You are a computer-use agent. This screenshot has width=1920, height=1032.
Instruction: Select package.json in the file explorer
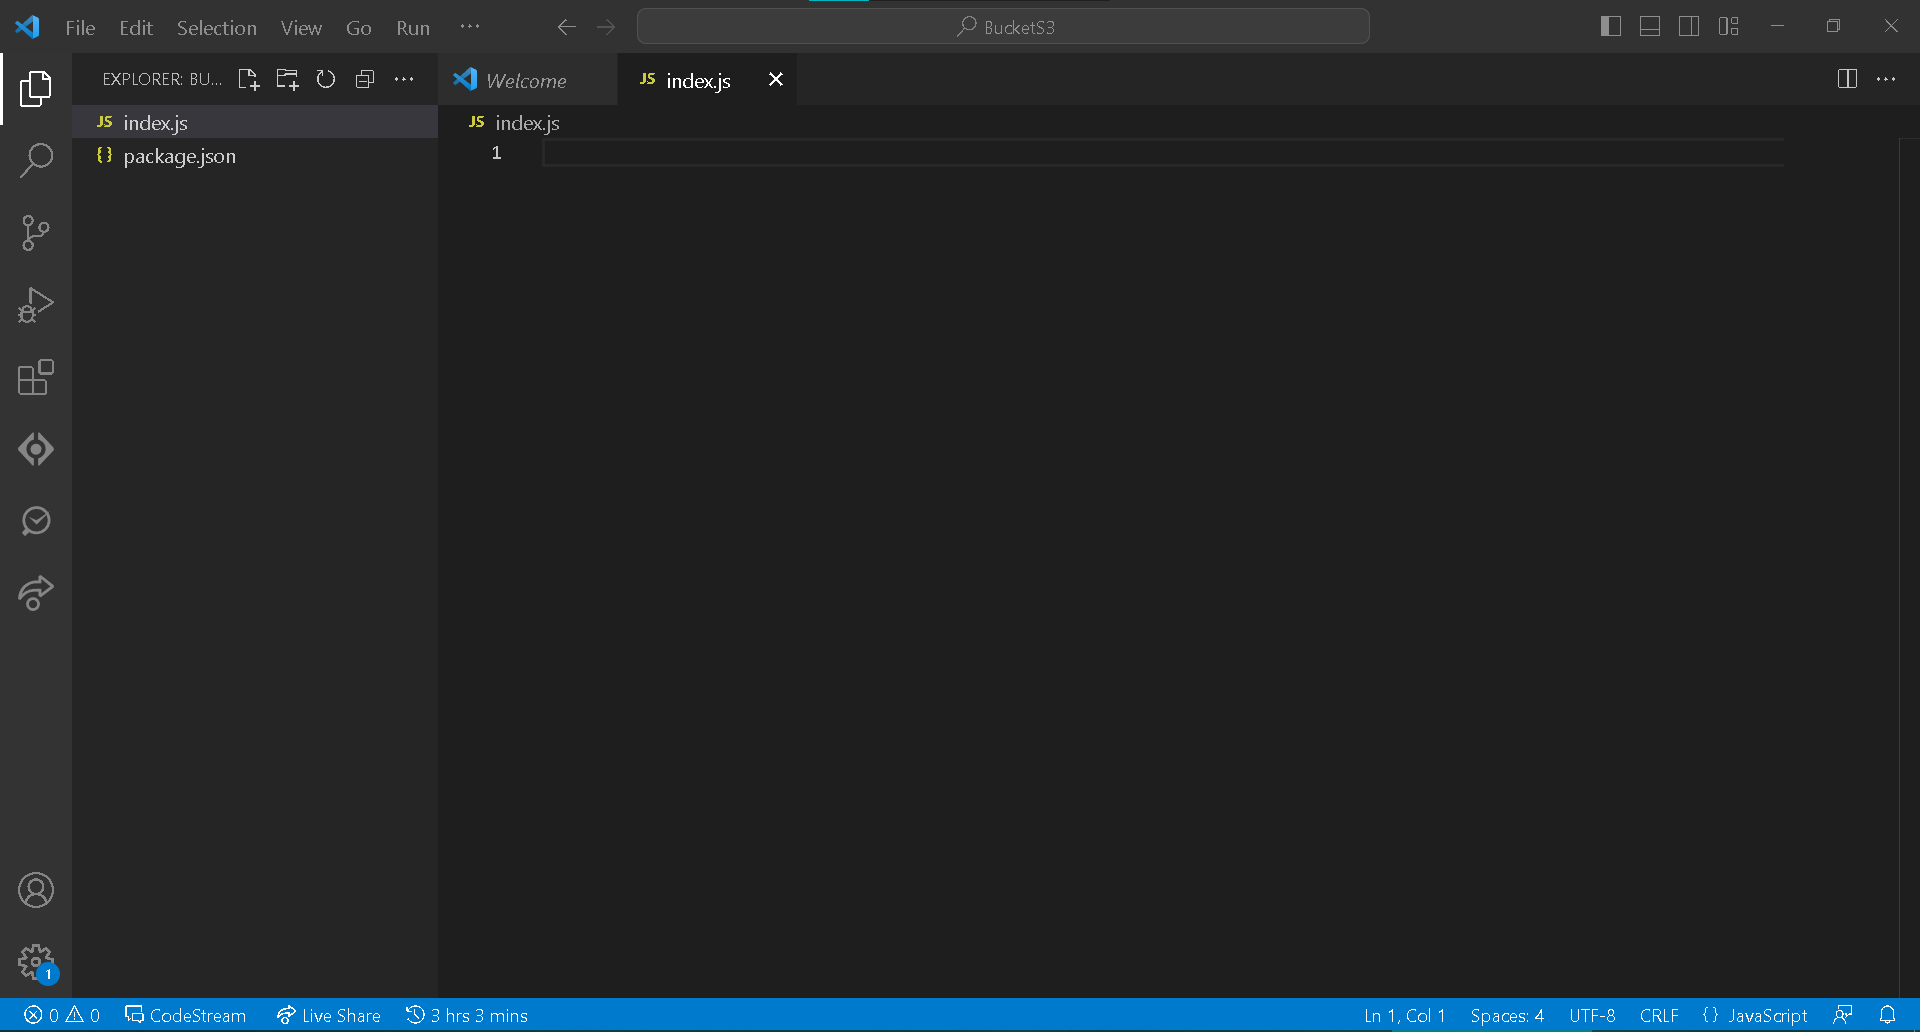pos(180,156)
